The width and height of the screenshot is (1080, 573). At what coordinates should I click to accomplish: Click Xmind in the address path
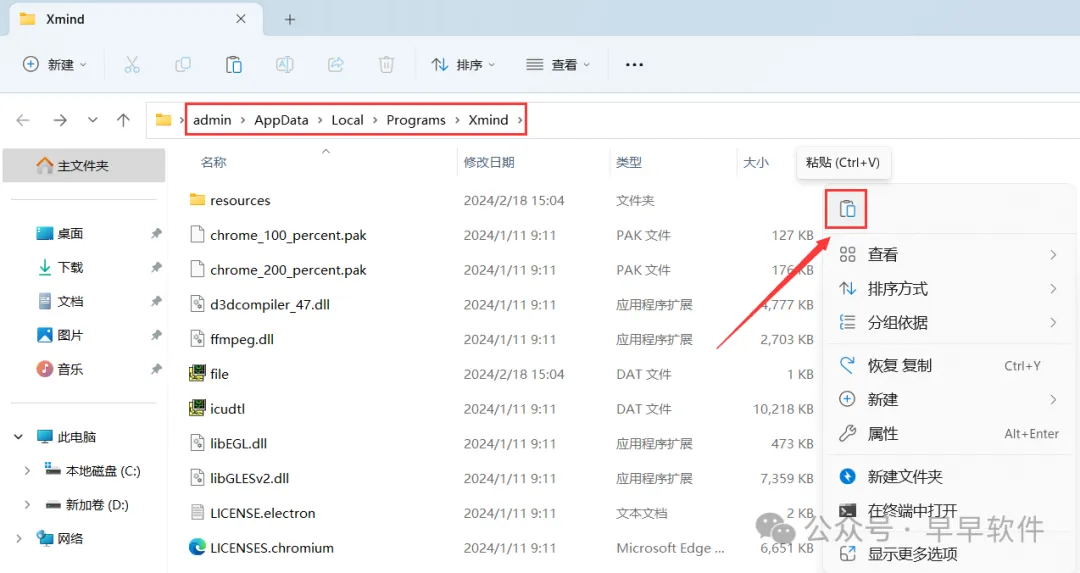click(488, 120)
